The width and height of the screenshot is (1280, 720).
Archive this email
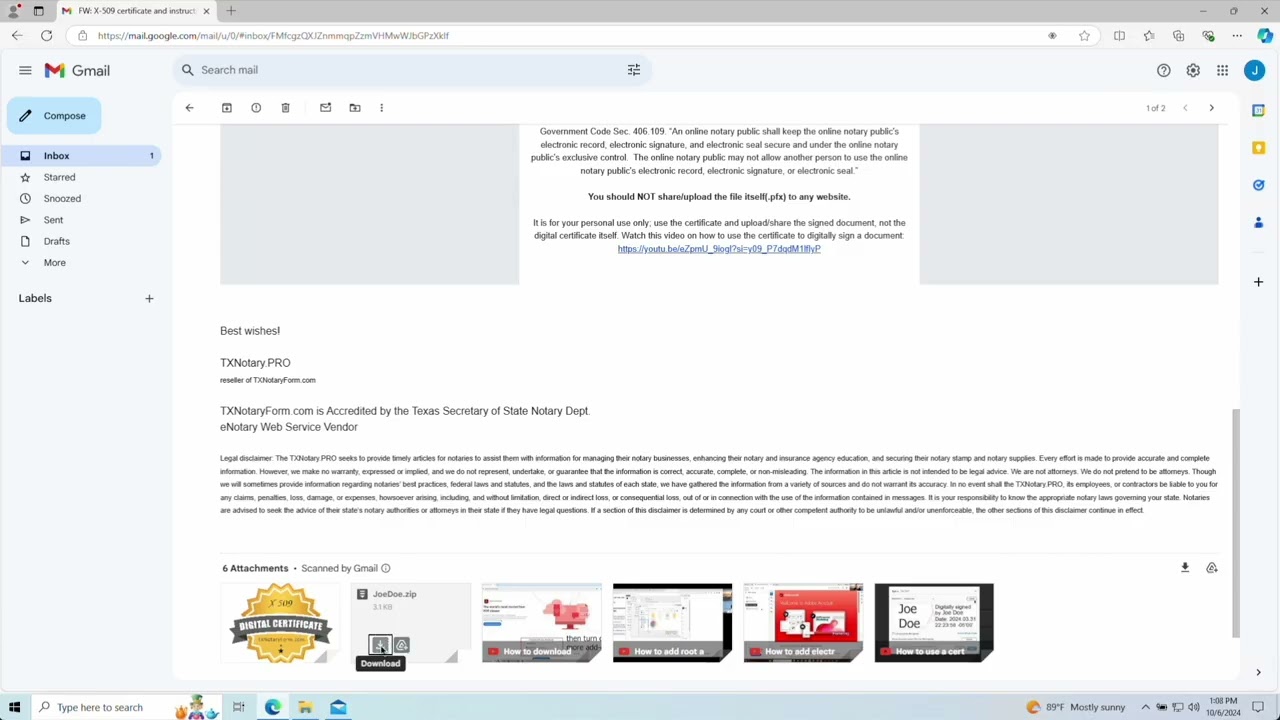[x=227, y=108]
